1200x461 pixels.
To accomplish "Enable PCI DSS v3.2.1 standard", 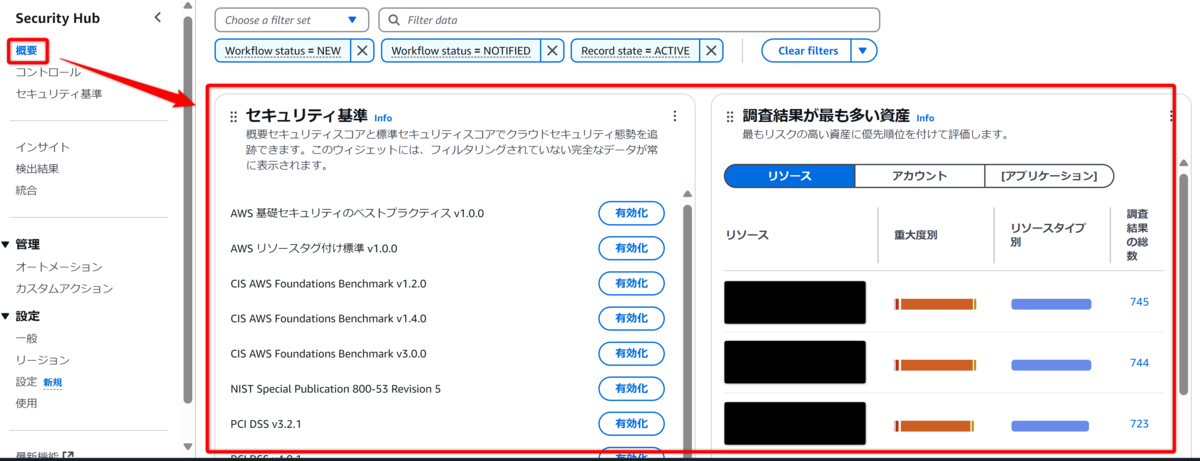I will coord(631,424).
